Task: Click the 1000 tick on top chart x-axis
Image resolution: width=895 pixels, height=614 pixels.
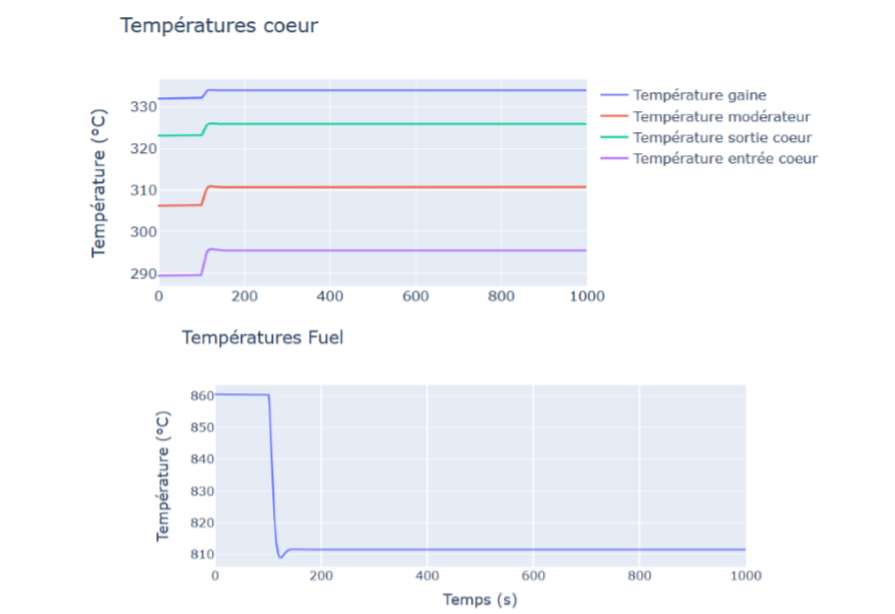Action: tap(586, 297)
